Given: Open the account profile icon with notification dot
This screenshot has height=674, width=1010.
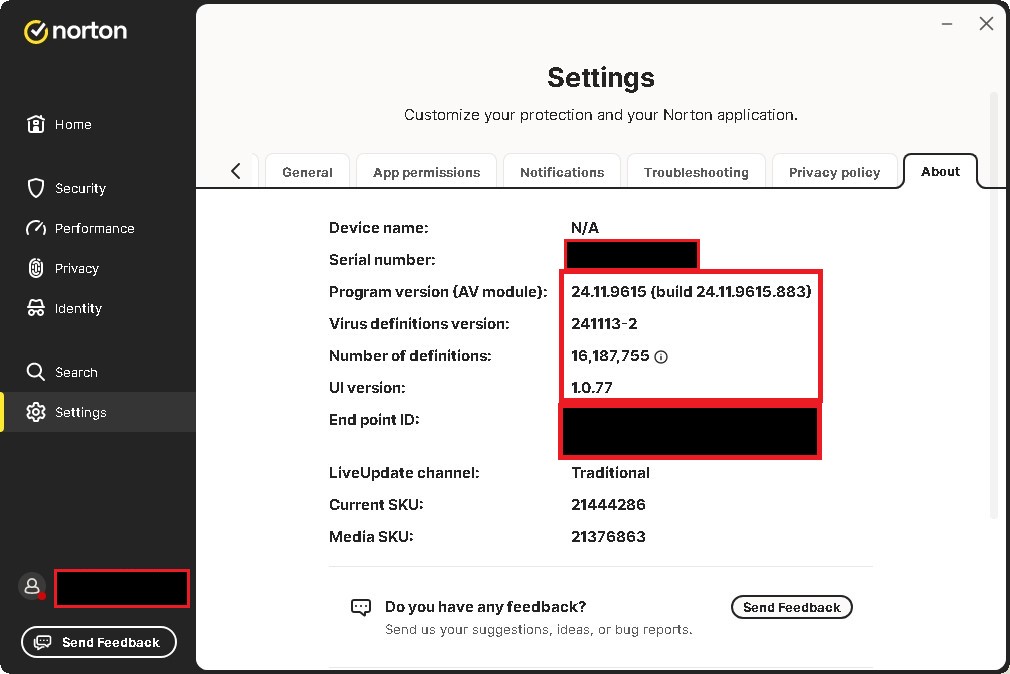Looking at the screenshot, I should coord(32,586).
